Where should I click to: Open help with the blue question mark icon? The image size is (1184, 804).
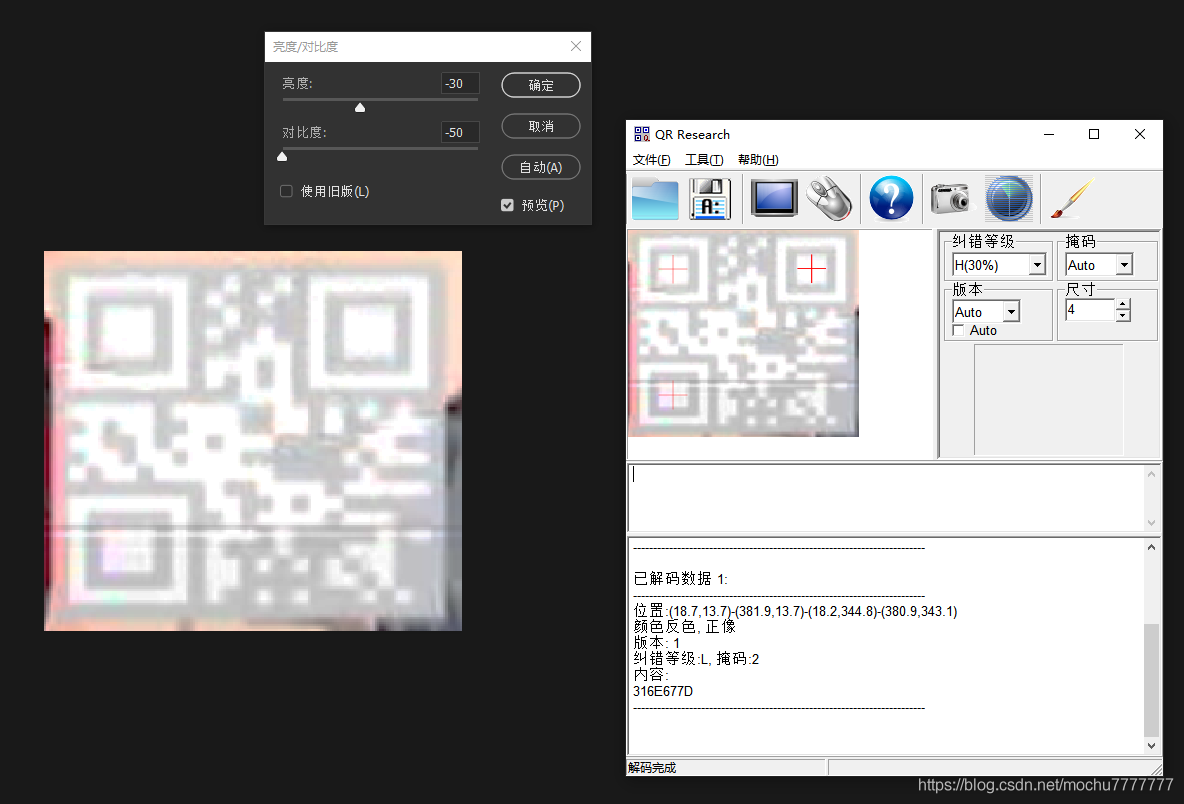[x=891, y=199]
